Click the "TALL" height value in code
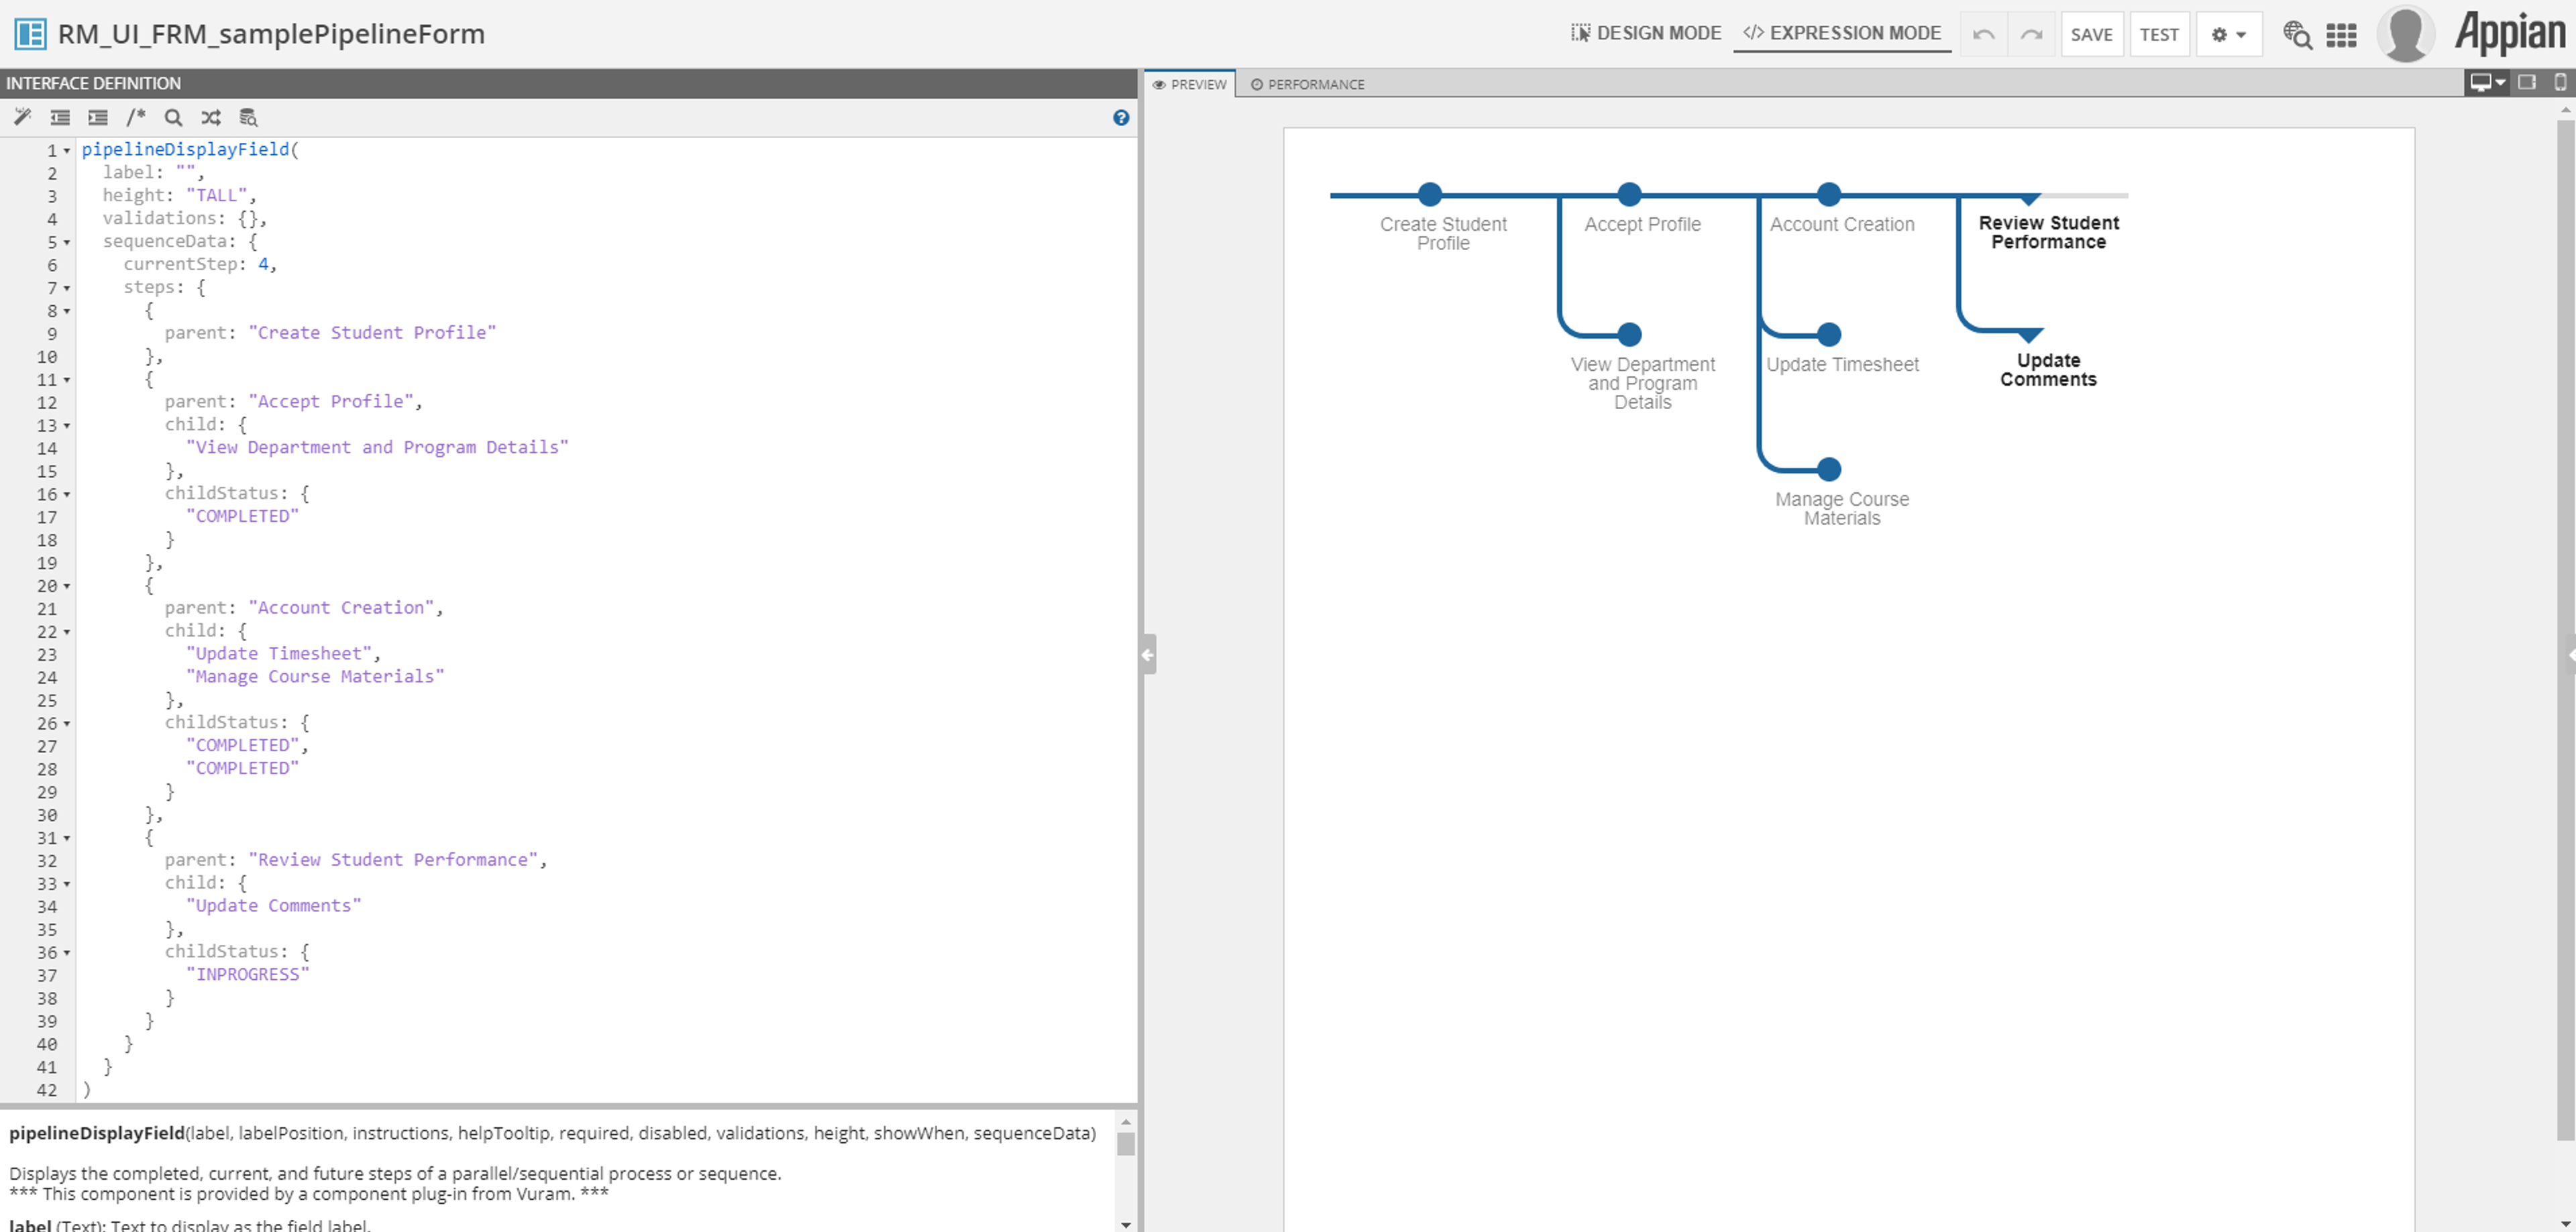2576x1232 pixels. tap(216, 195)
